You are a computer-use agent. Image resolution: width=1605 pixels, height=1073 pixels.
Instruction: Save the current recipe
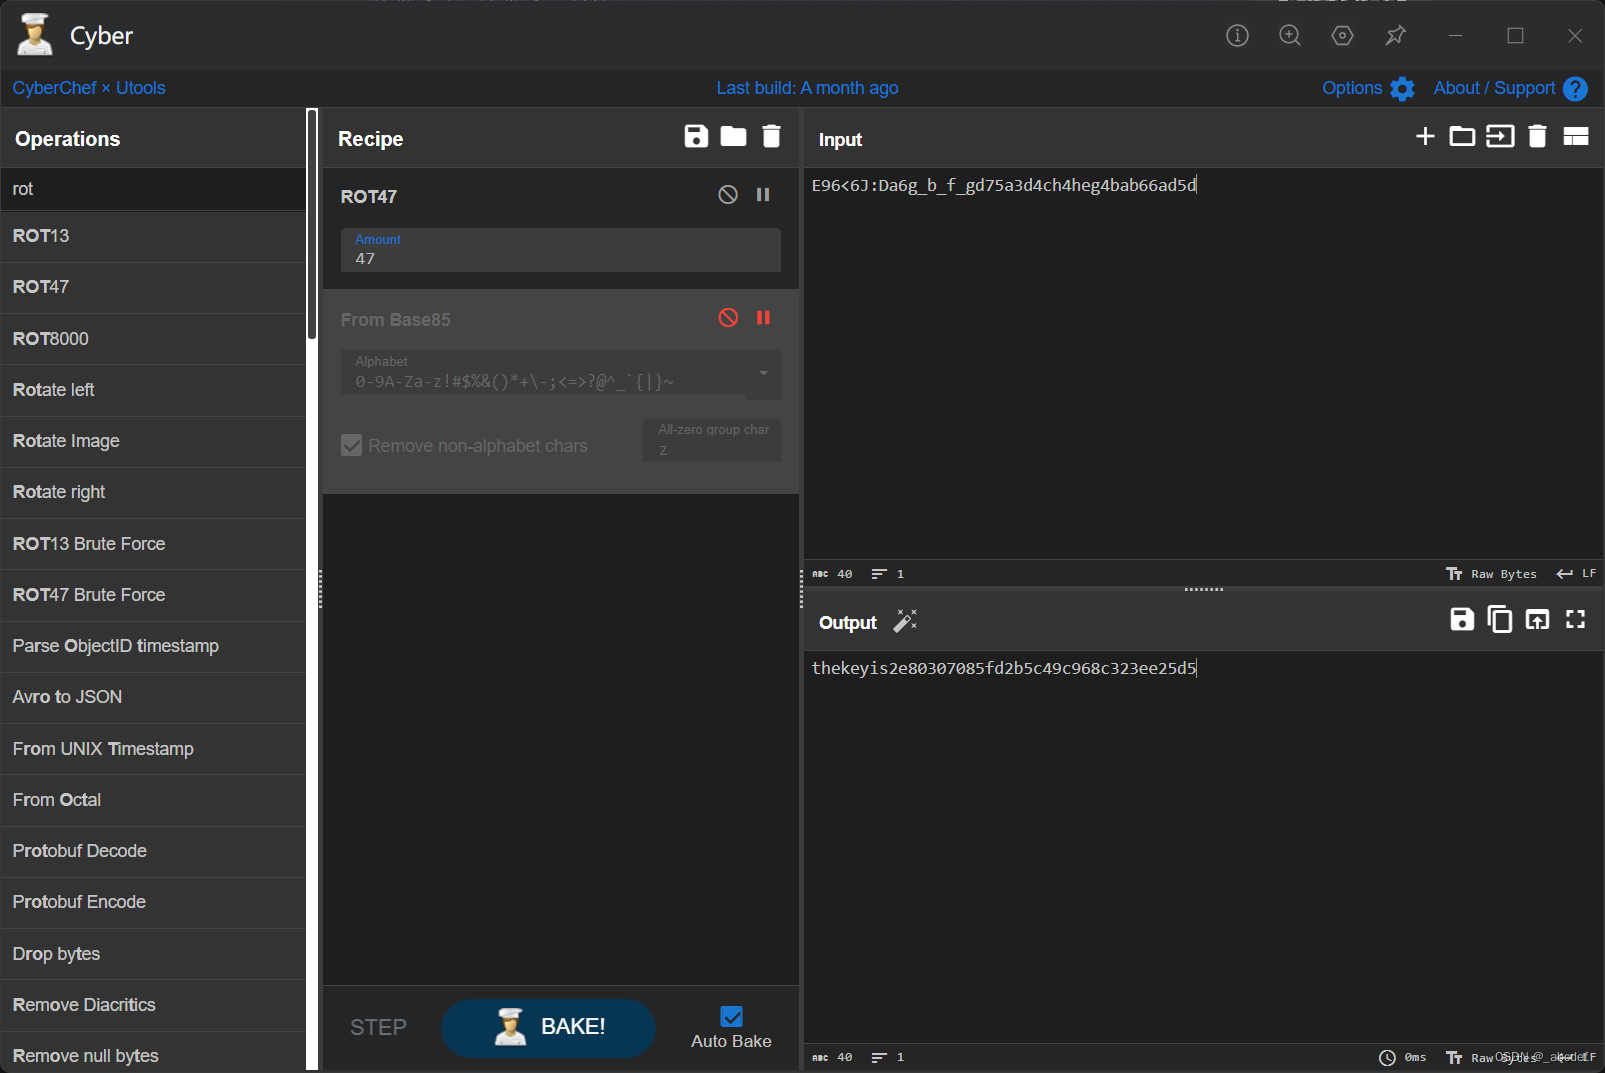pos(696,136)
